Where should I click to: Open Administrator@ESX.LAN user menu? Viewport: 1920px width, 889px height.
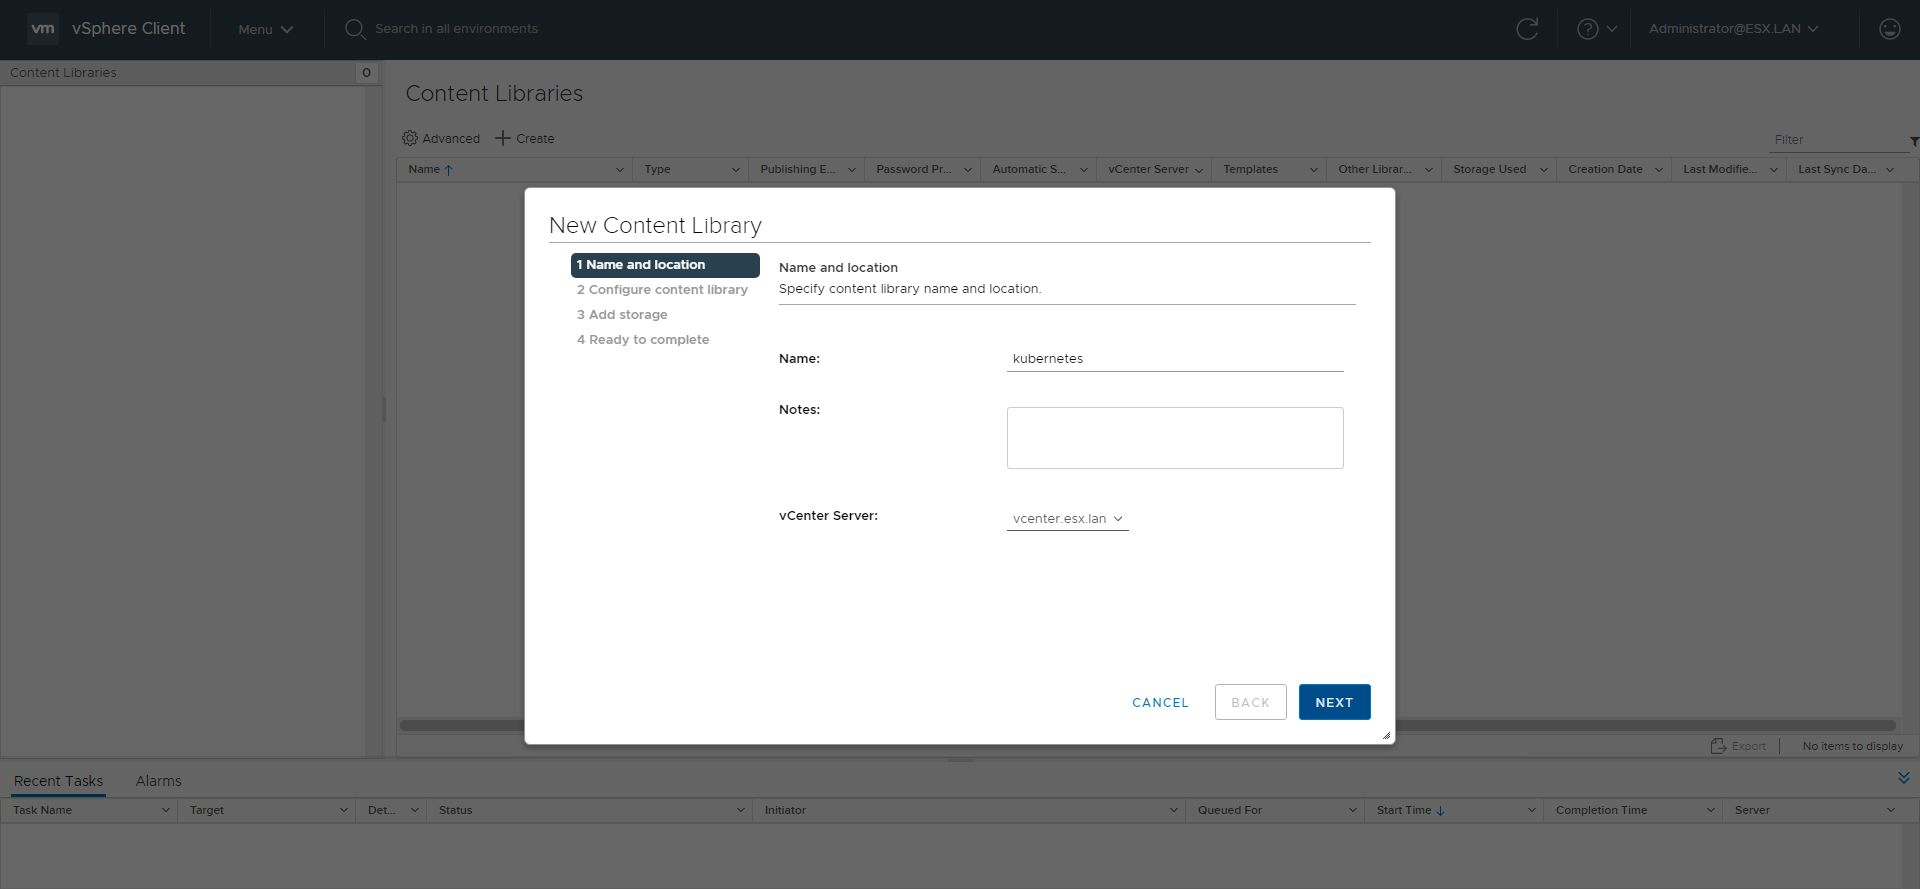coord(1733,29)
